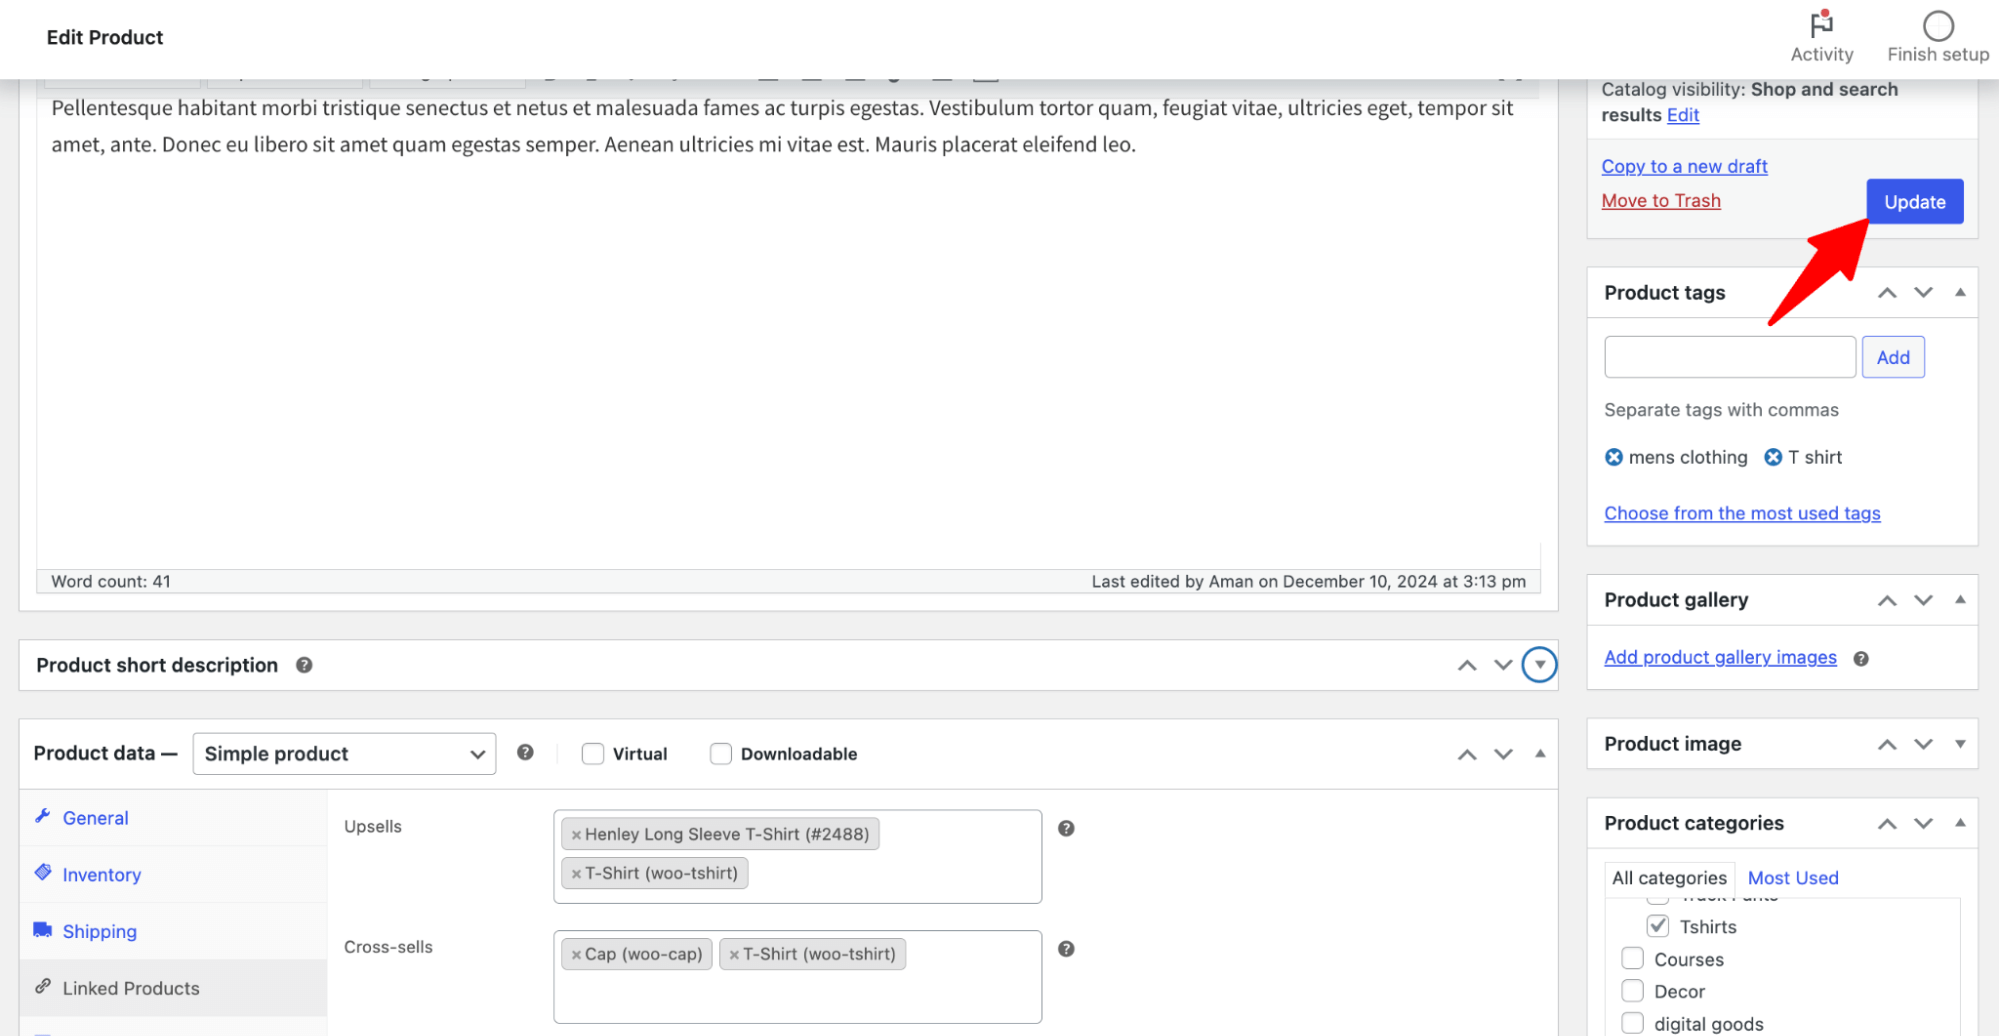This screenshot has width=1999, height=1036.
Task: Collapse the Product gallery panel
Action: [x=1959, y=599]
